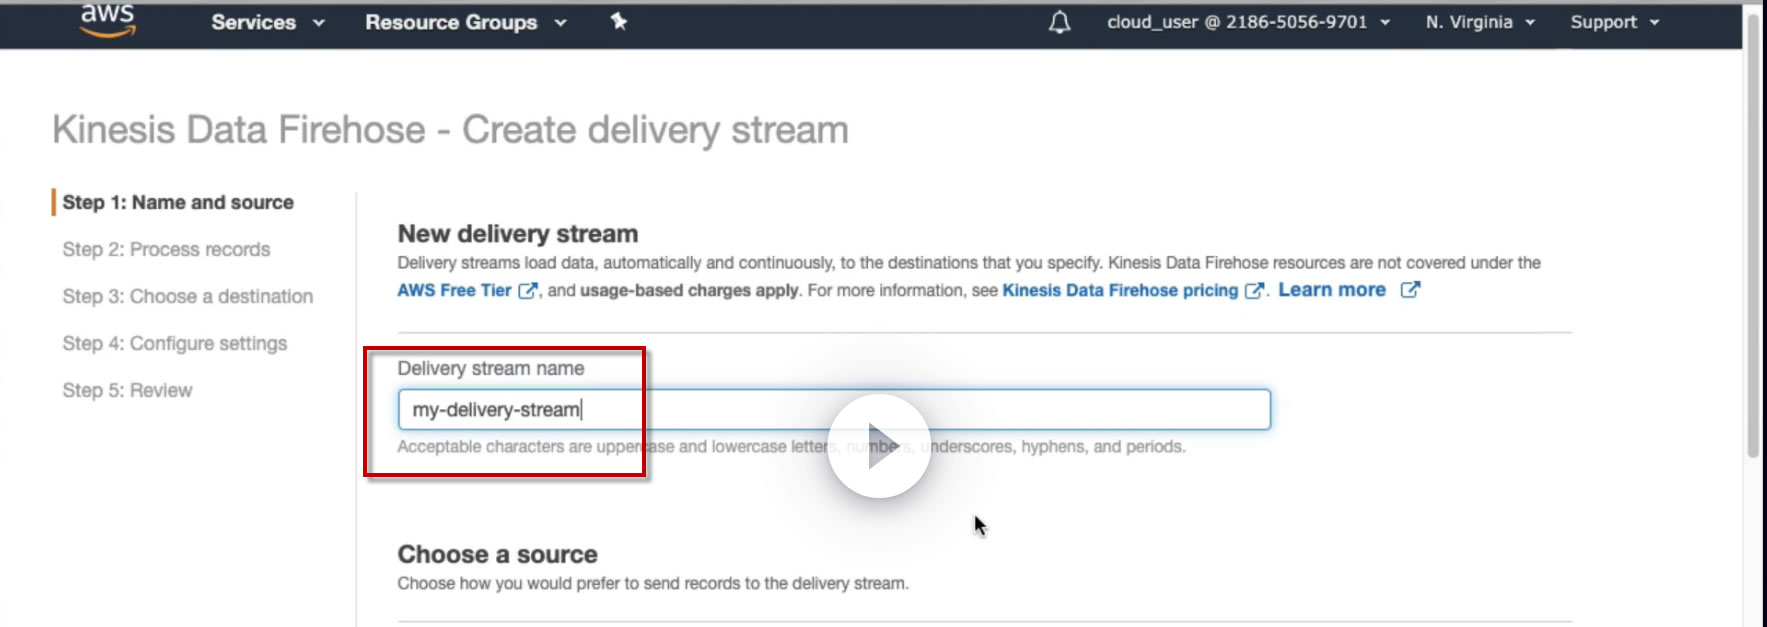The height and width of the screenshot is (627, 1767).
Task: Open the N. Virginia region selector
Action: (x=1480, y=22)
